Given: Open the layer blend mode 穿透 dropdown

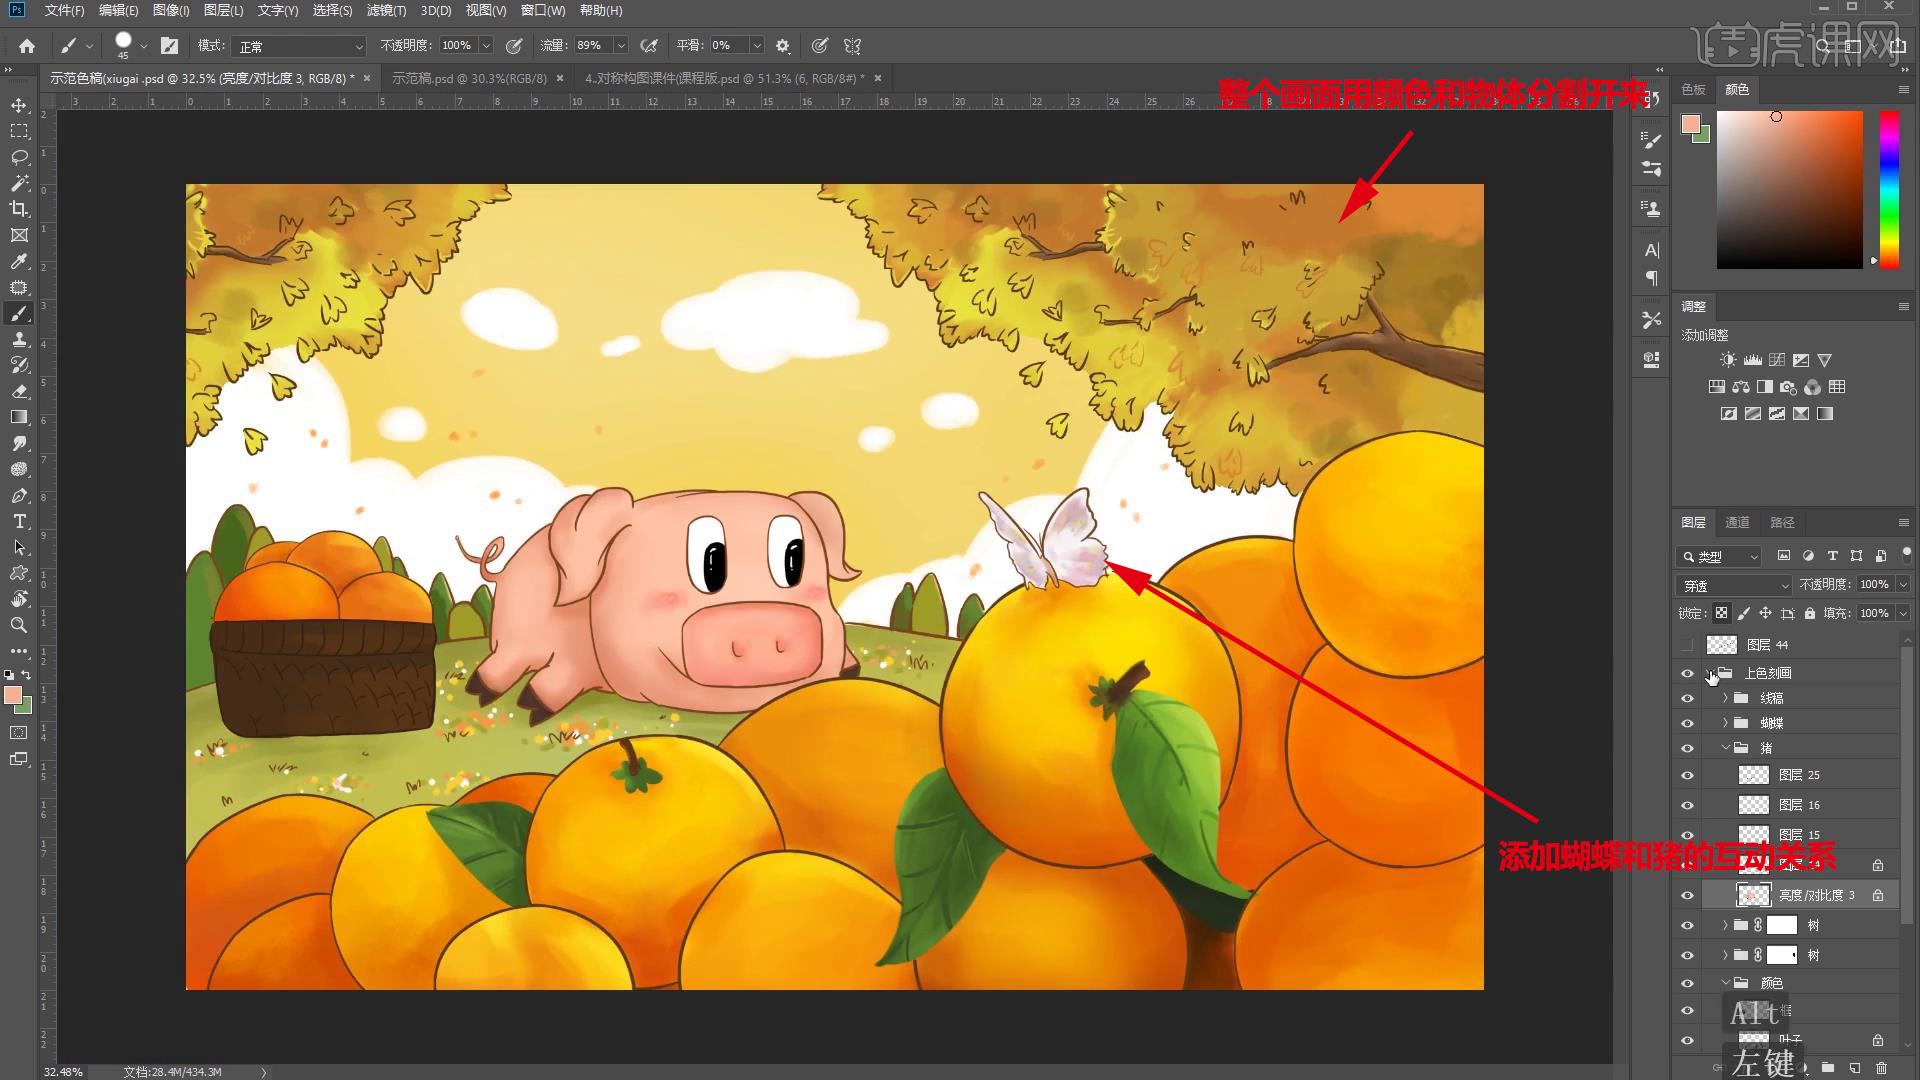Looking at the screenshot, I should point(1734,585).
